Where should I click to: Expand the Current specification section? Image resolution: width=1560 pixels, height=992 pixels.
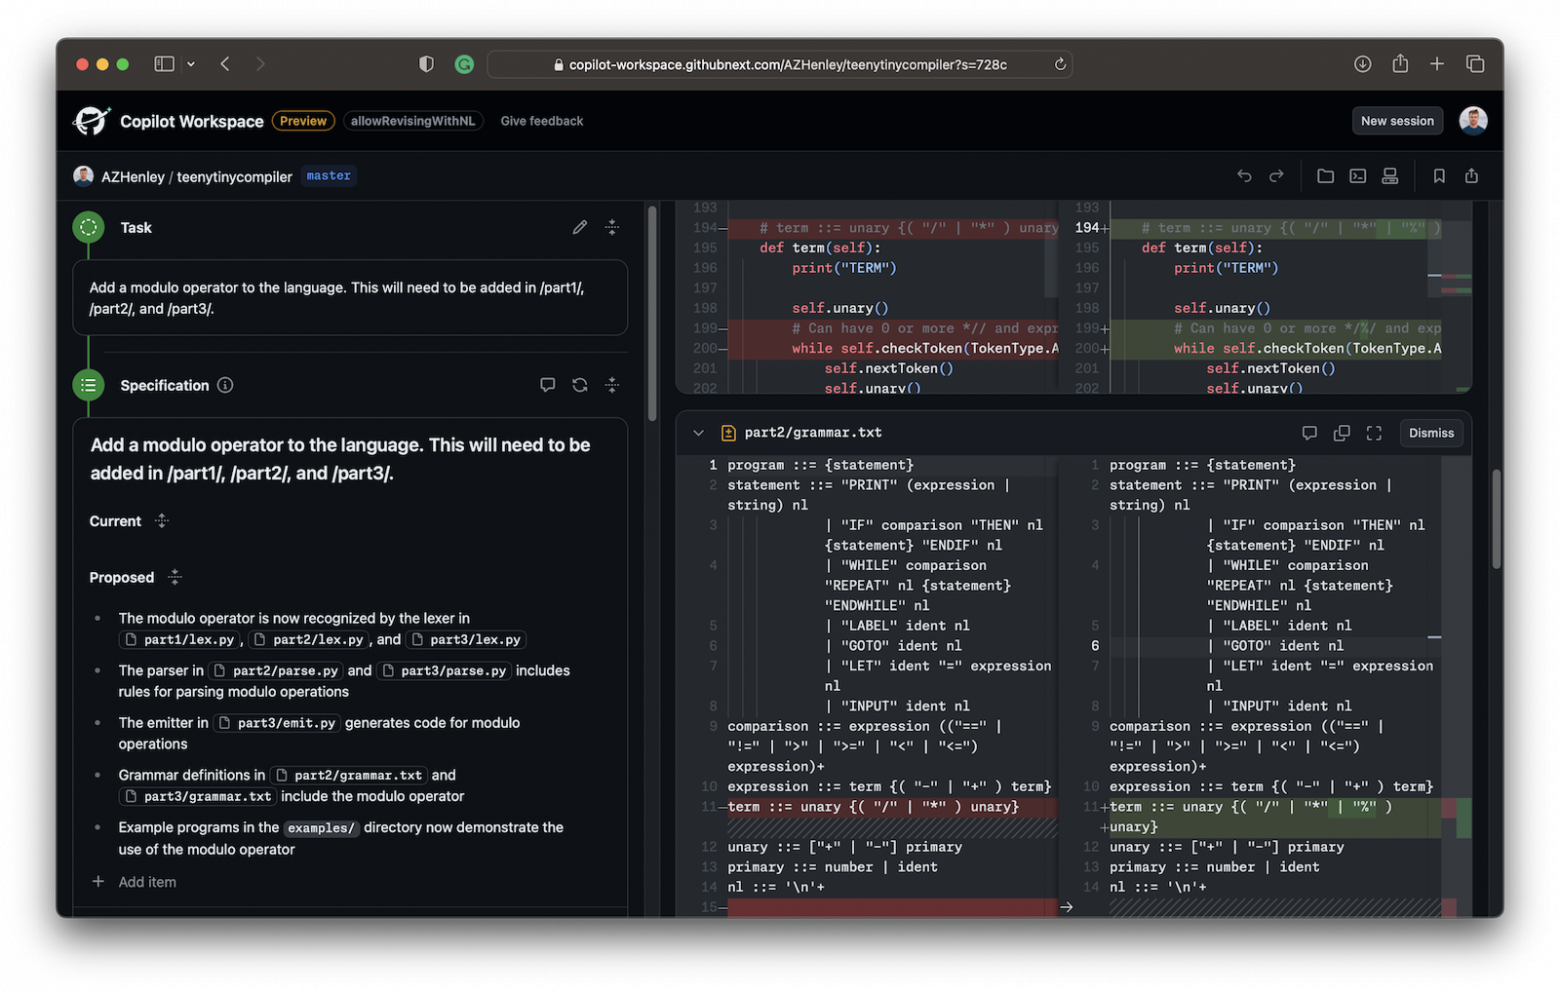pos(162,521)
